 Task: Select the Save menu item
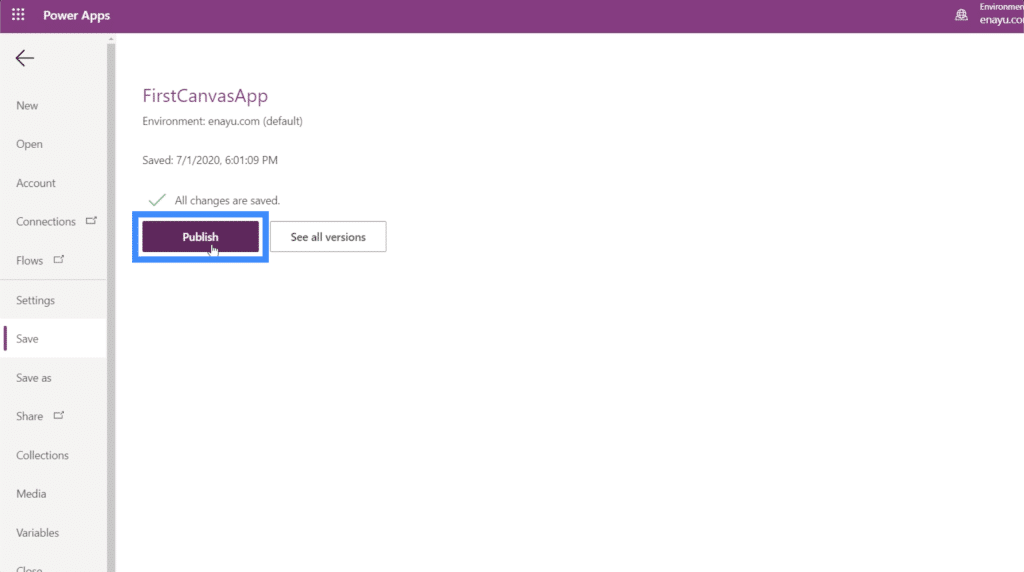(x=53, y=339)
